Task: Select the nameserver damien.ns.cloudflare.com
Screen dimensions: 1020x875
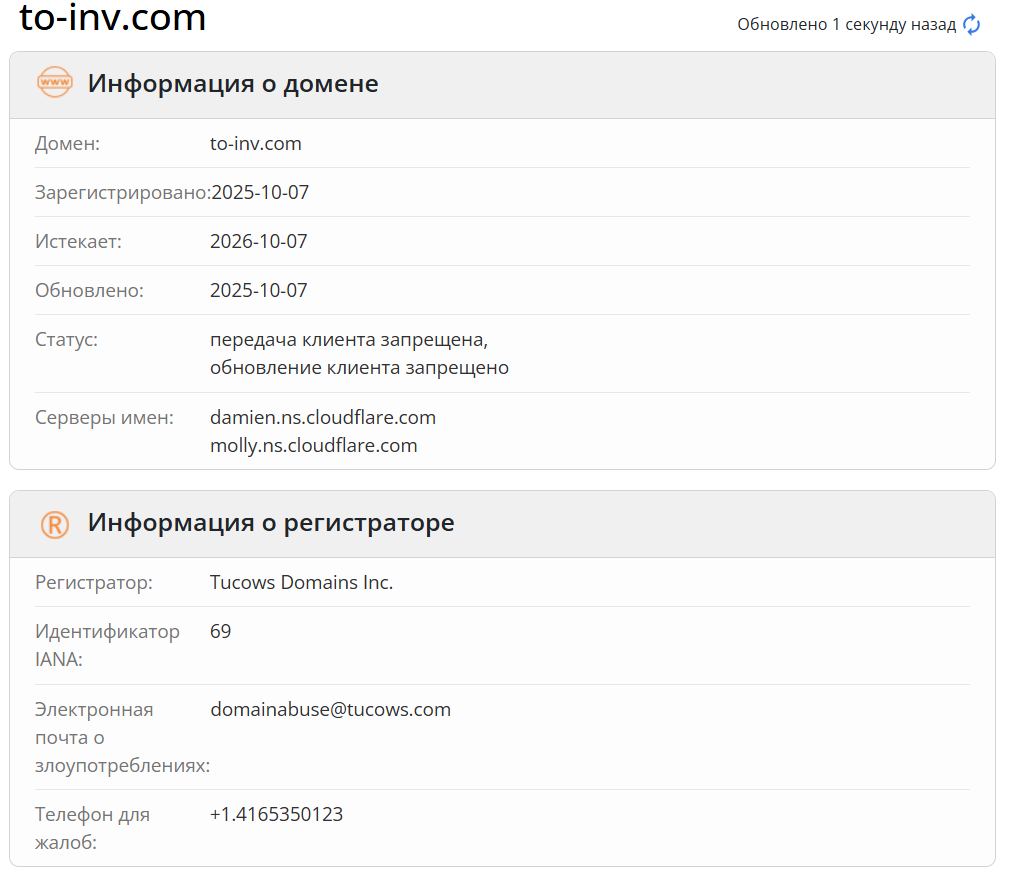Action: [x=322, y=417]
